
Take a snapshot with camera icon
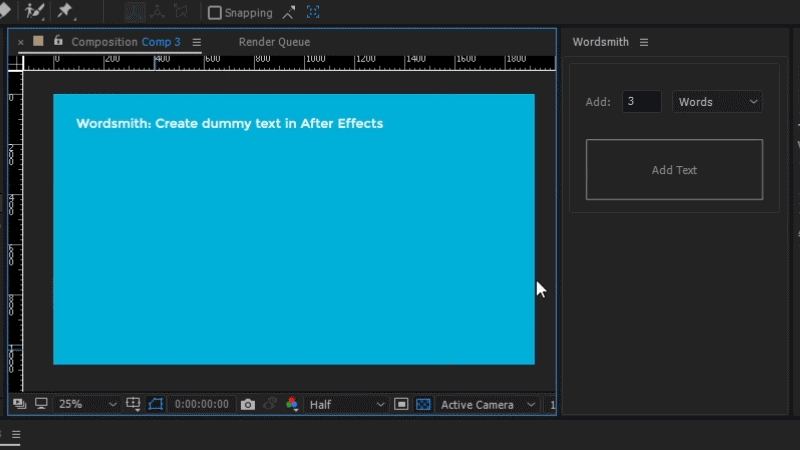pyautogui.click(x=247, y=404)
